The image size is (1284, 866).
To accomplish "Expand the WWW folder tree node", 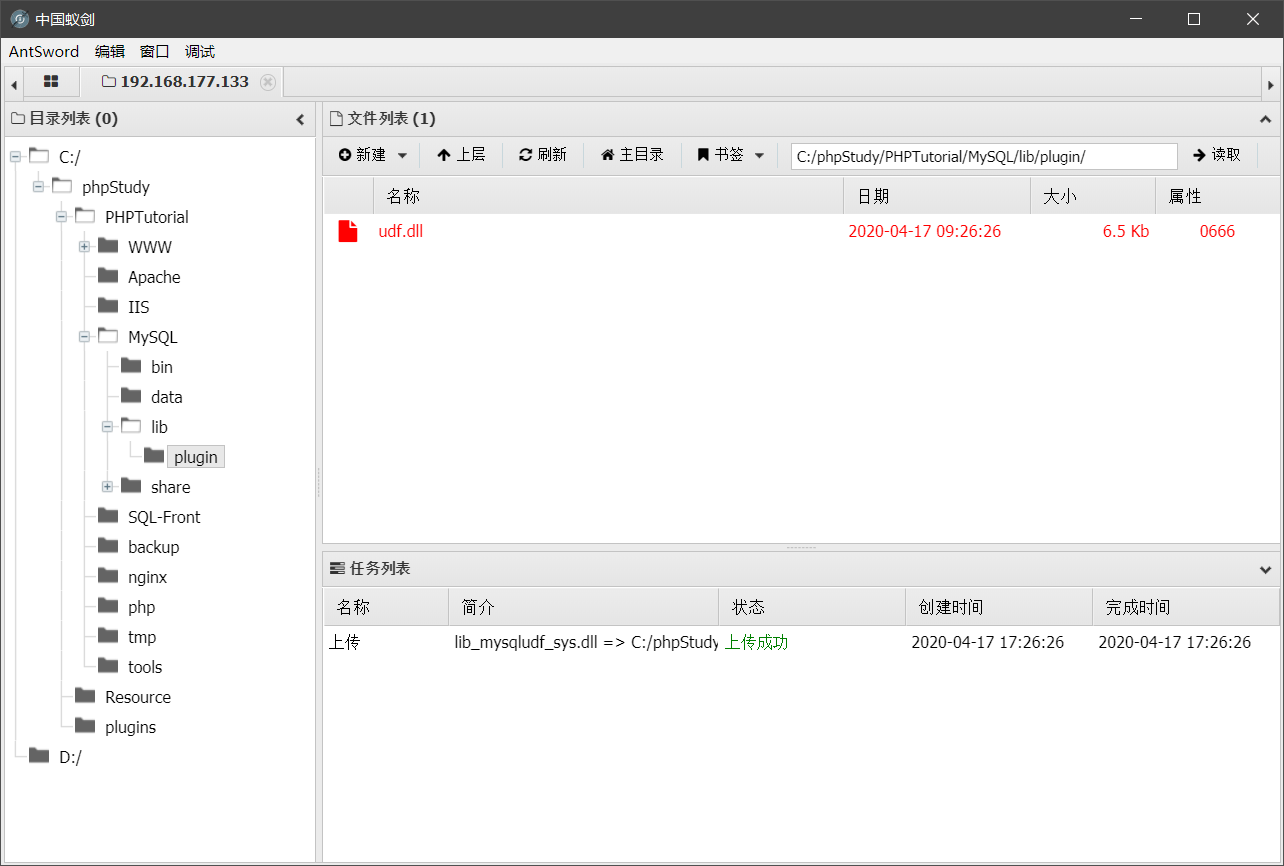I will tap(85, 247).
